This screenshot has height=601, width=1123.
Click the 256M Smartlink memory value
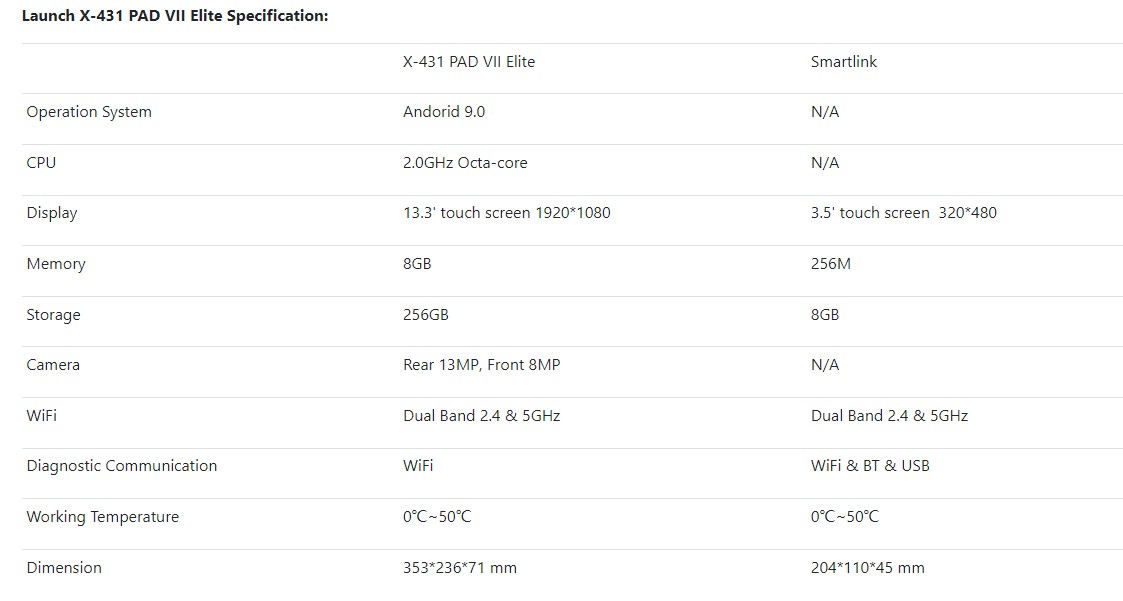(831, 264)
